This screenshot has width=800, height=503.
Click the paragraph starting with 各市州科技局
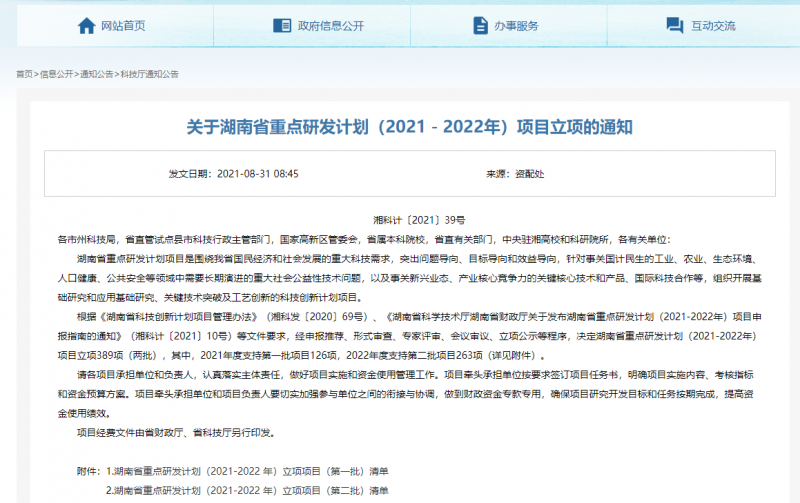pos(365,240)
